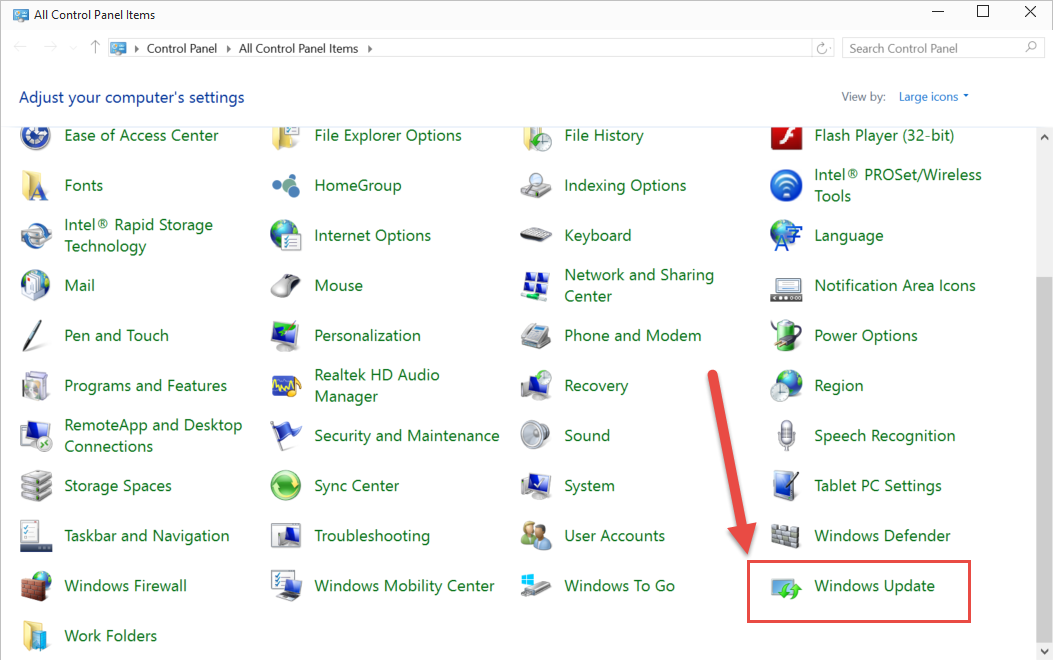Click the recent locations chevron in navigation

[x=73, y=48]
